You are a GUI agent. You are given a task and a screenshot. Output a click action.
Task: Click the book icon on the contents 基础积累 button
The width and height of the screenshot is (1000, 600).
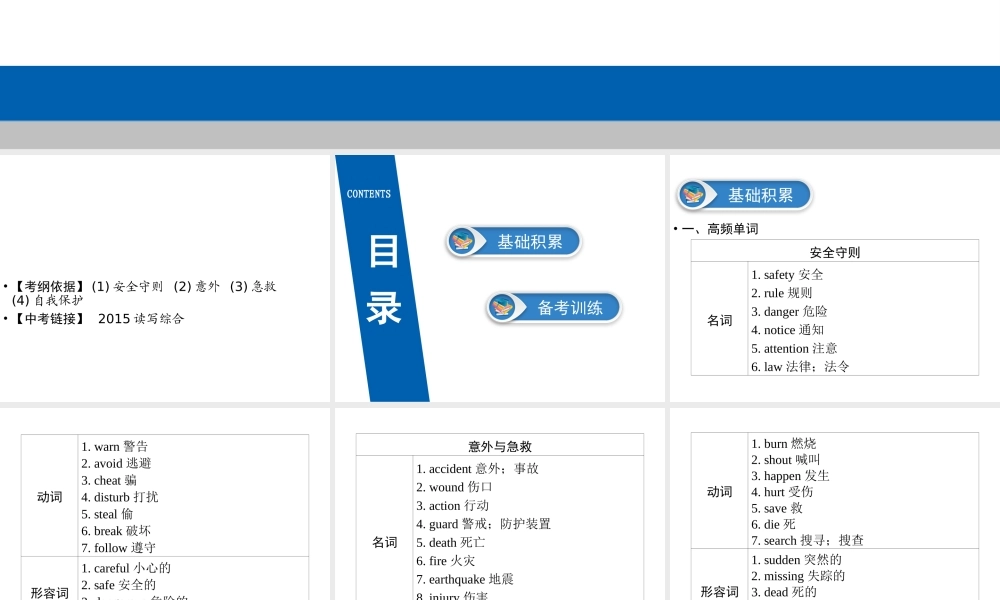pyautogui.click(x=462, y=242)
